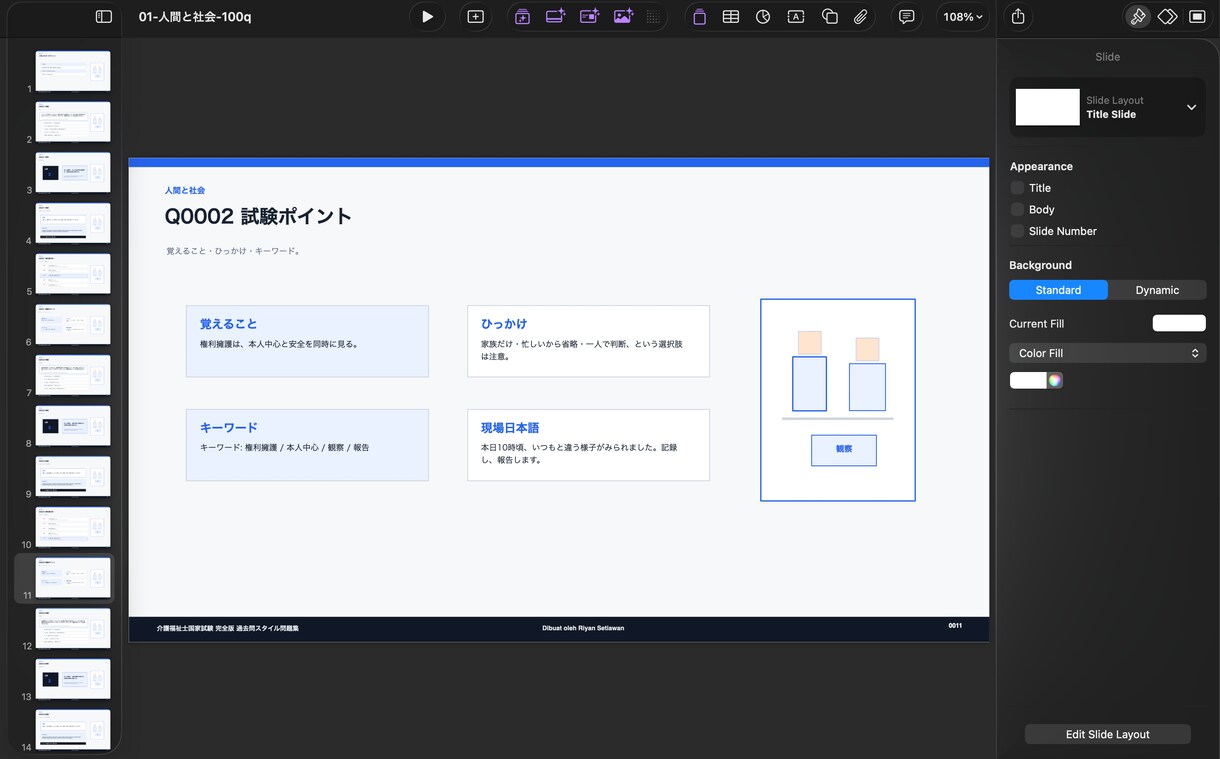Click the 人間と社会 label on the slide
Image resolution: width=1220 pixels, height=759 pixels.
(x=185, y=190)
